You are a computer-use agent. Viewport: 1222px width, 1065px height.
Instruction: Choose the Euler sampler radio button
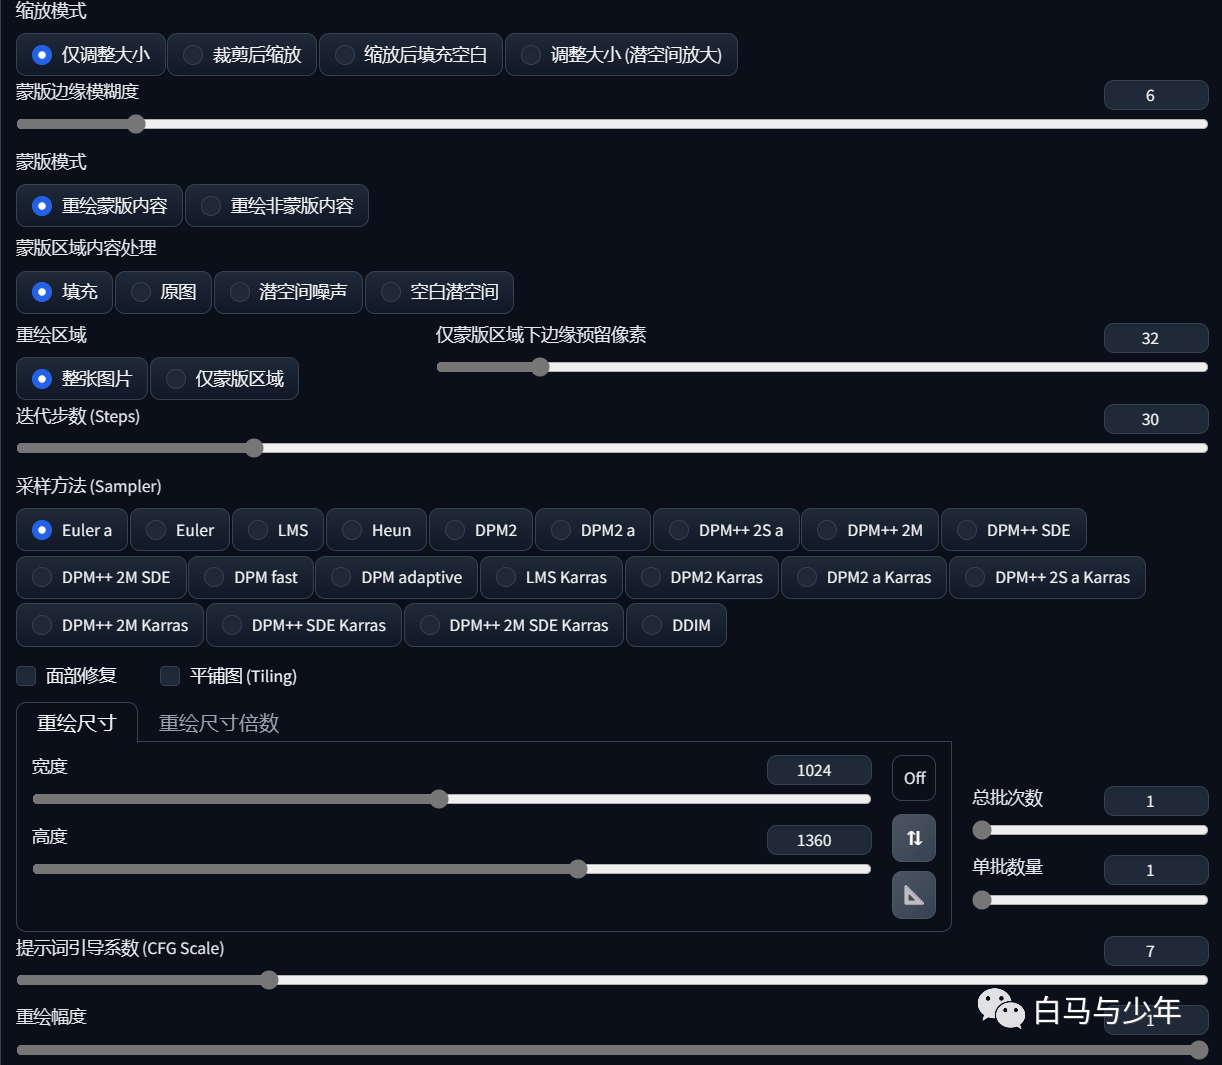[x=180, y=530]
